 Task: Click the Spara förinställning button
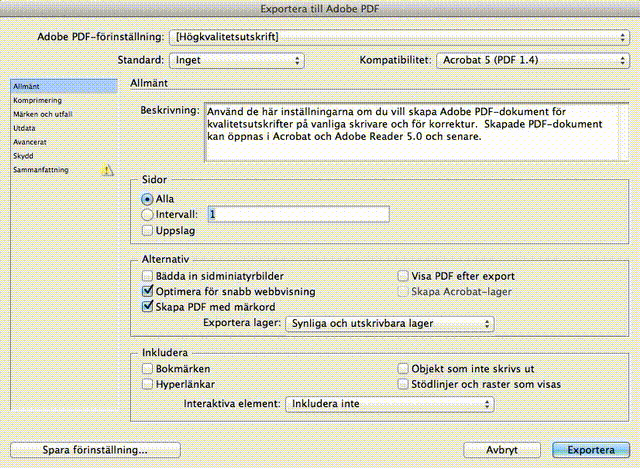96,450
